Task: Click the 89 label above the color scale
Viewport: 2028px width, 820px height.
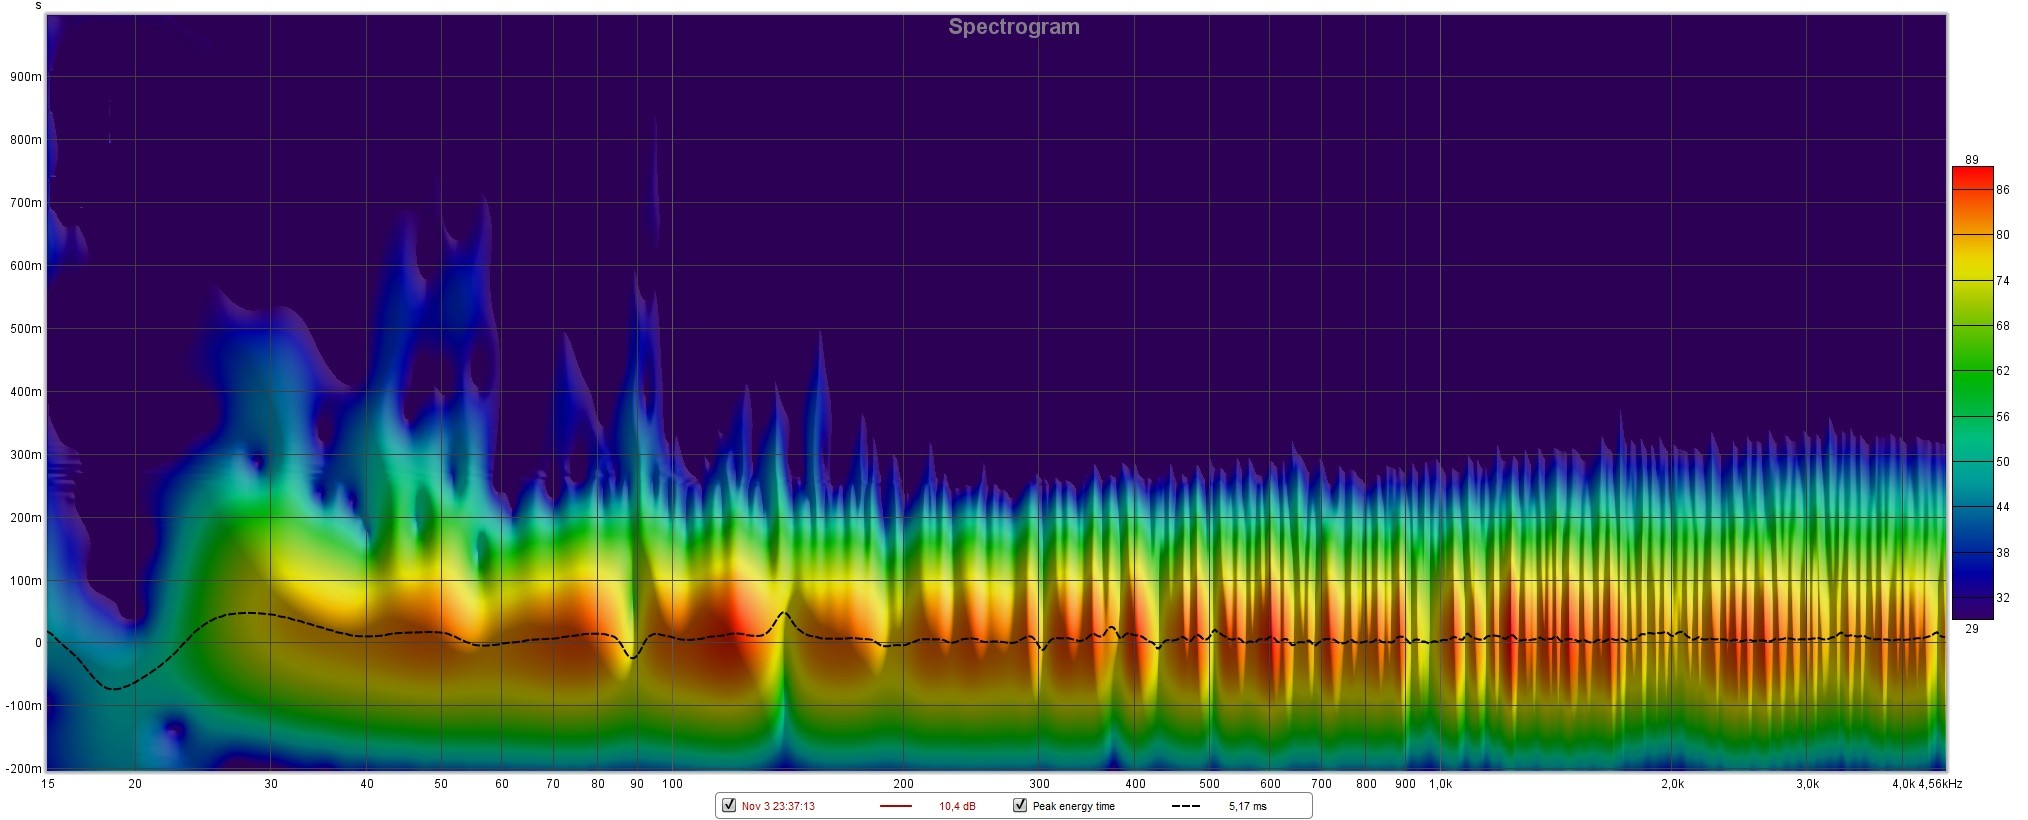Action: 1971,160
